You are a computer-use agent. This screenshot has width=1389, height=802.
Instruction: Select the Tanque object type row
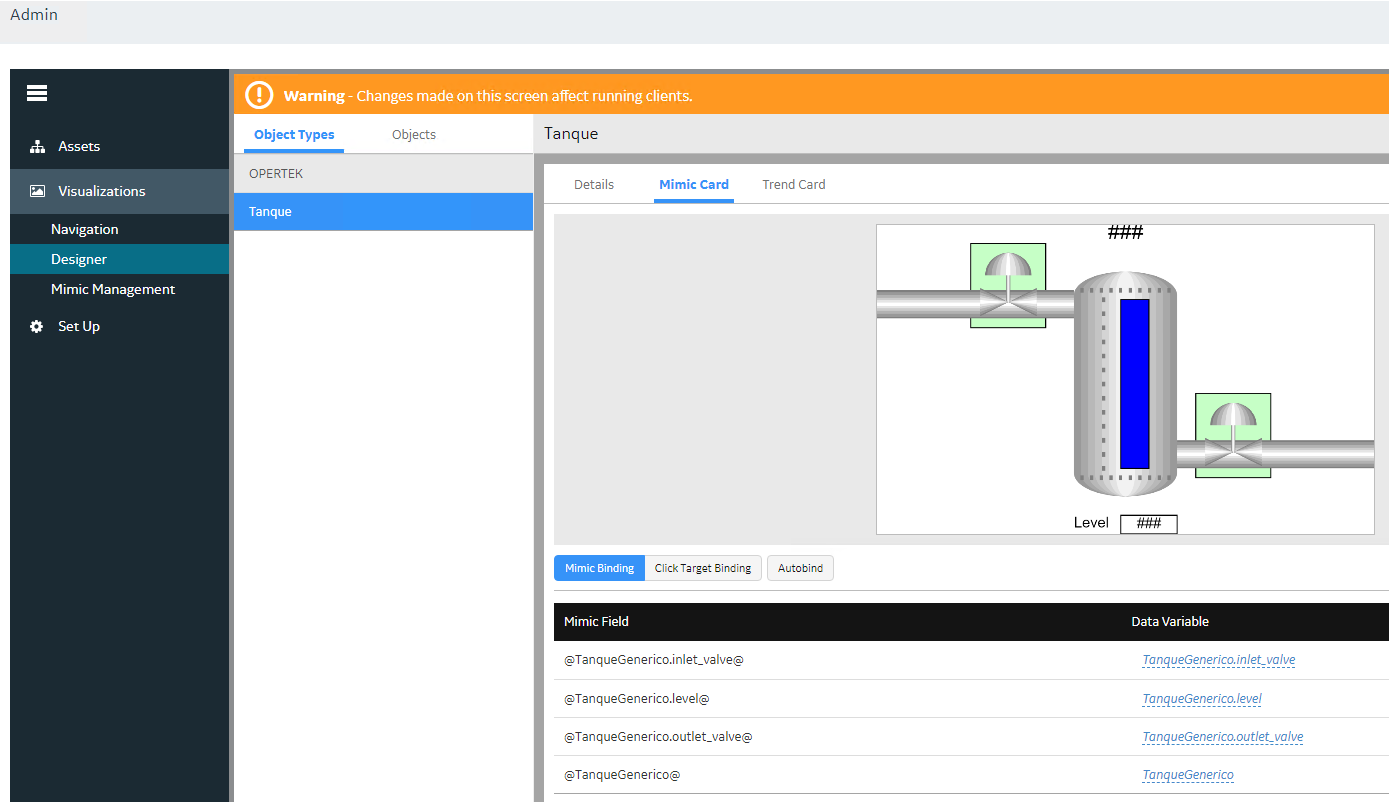(383, 212)
